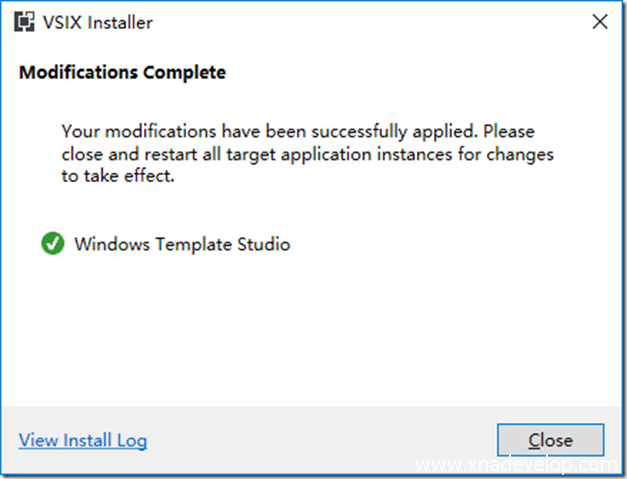Click the word "Please" in the message
Screen dimensions: 627x479
514,132
